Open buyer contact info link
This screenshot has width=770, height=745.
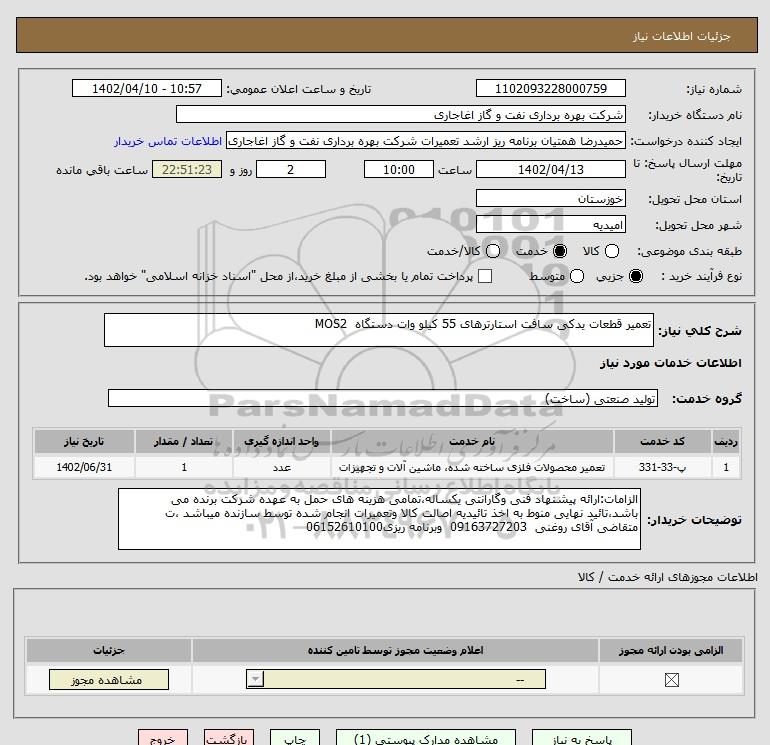pos(168,141)
